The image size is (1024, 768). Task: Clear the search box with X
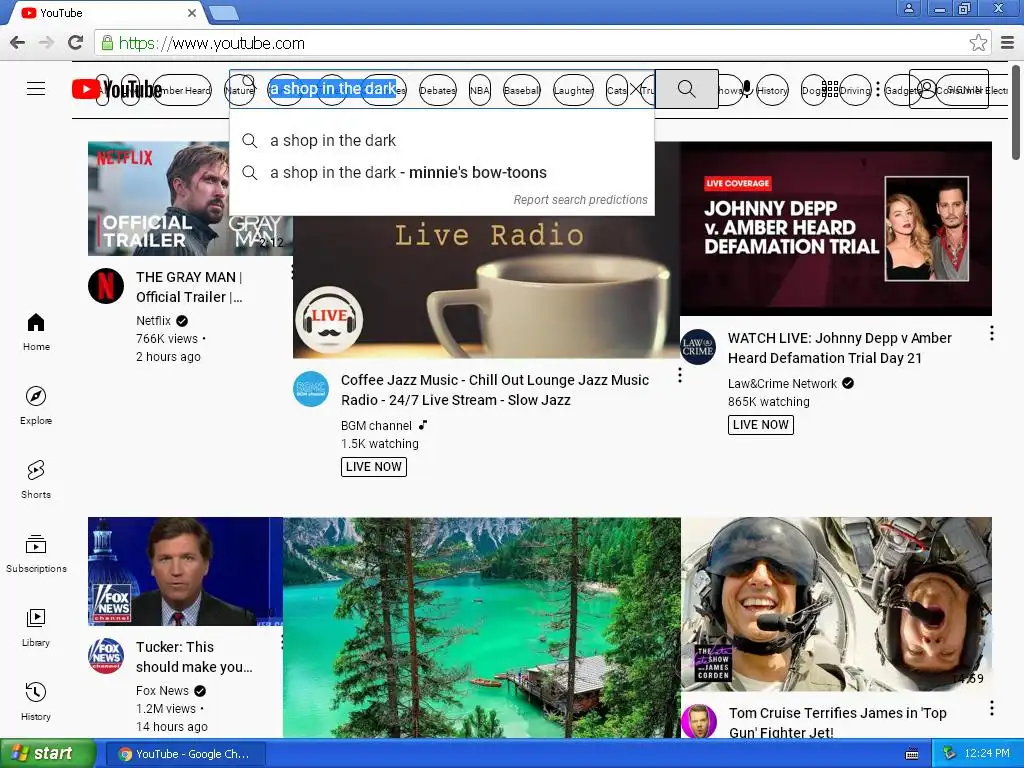click(x=635, y=89)
